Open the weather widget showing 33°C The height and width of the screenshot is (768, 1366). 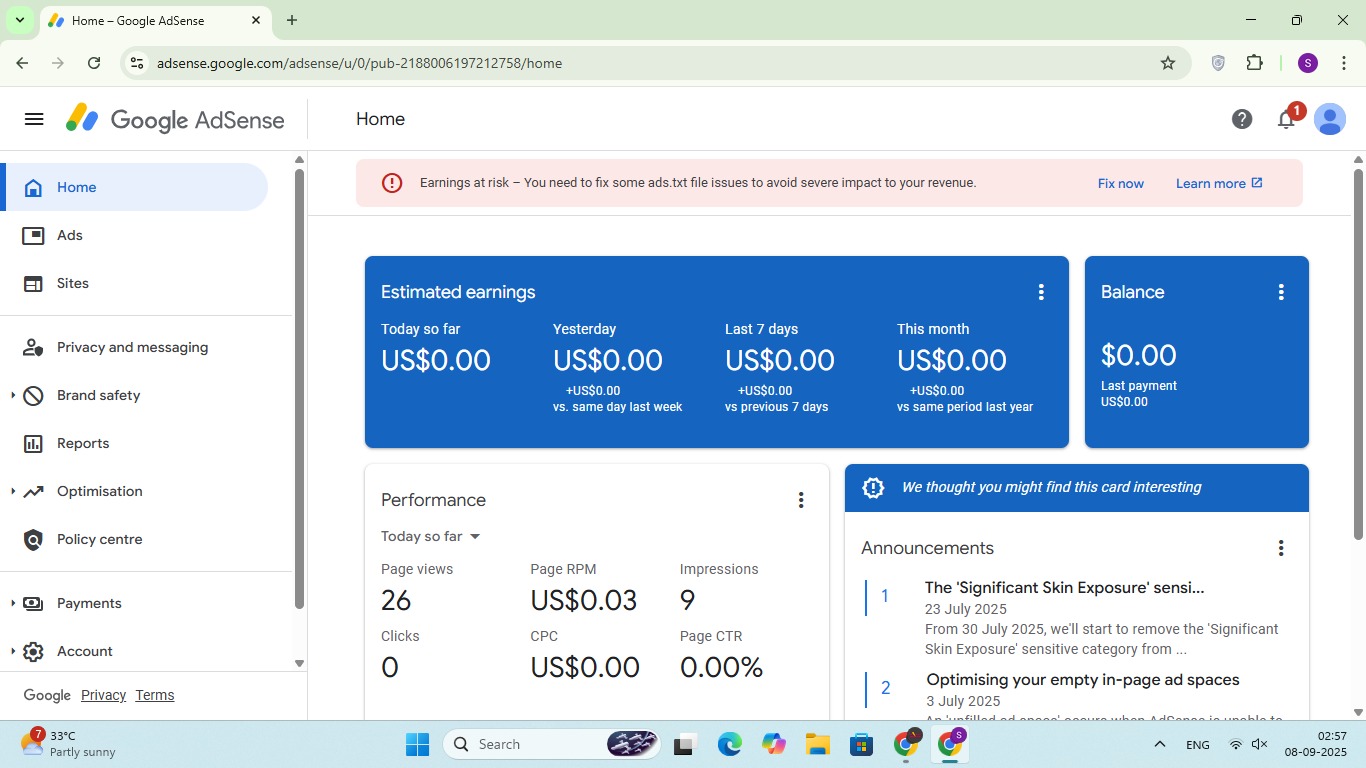coord(68,744)
